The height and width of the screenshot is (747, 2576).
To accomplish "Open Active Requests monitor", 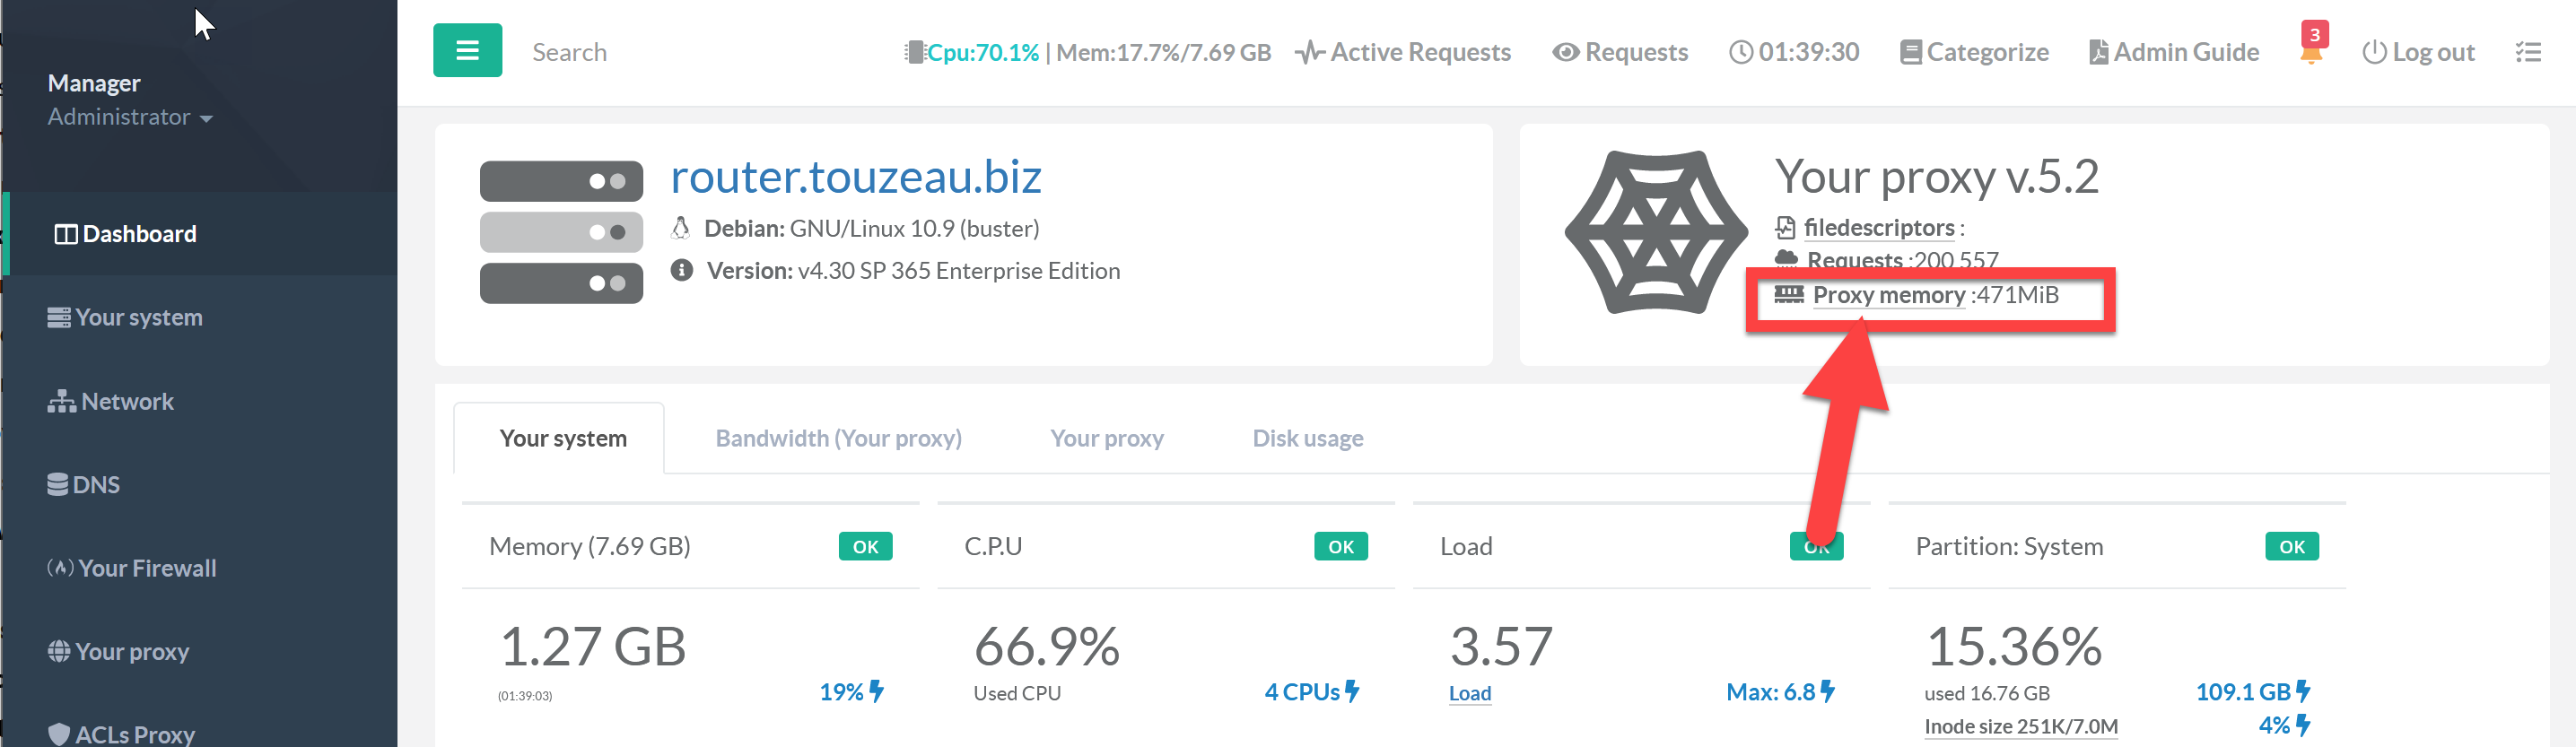I will (1403, 52).
